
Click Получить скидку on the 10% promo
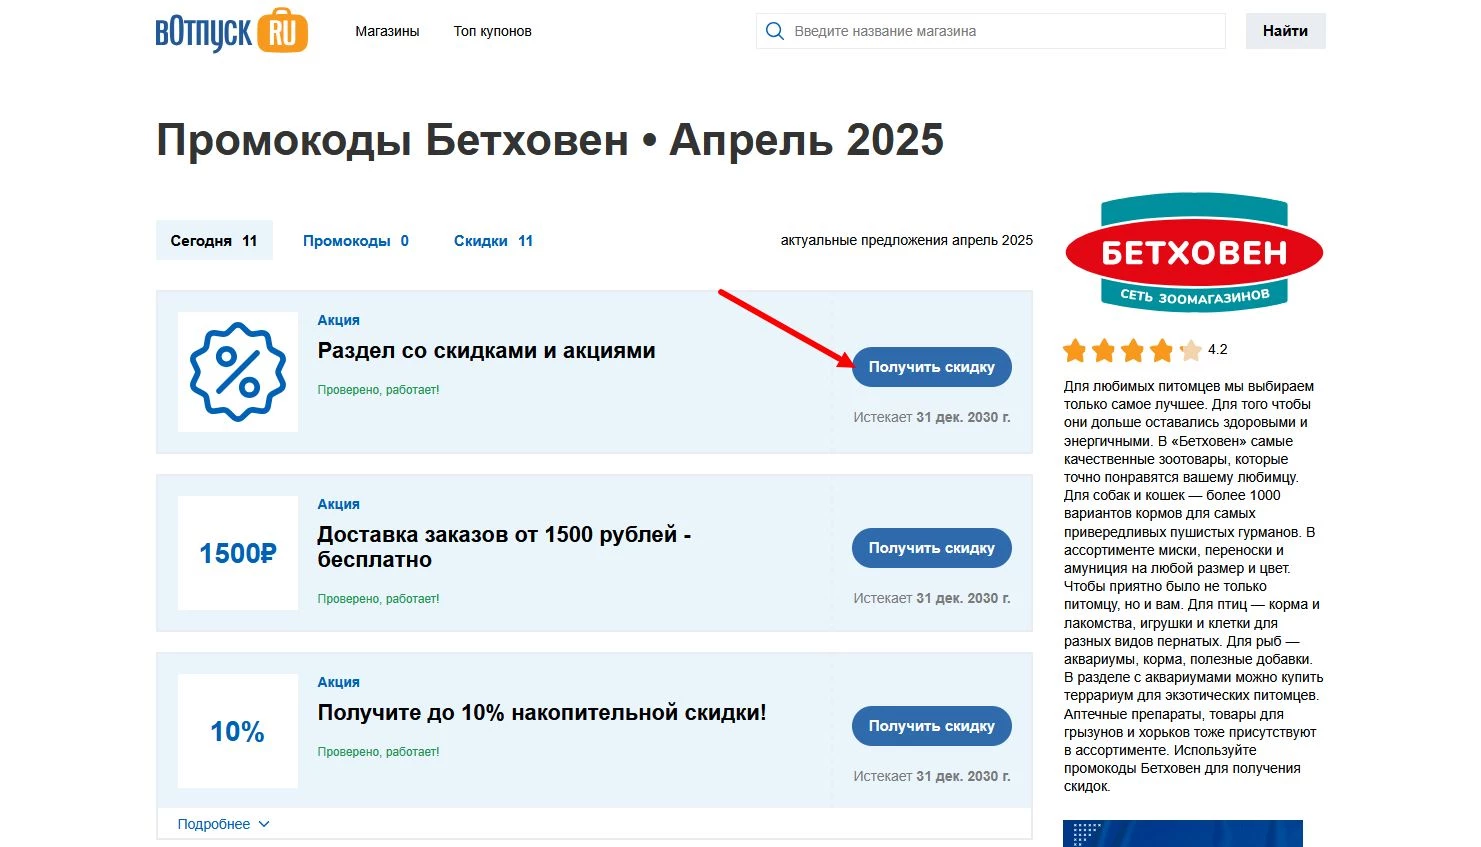pos(931,726)
